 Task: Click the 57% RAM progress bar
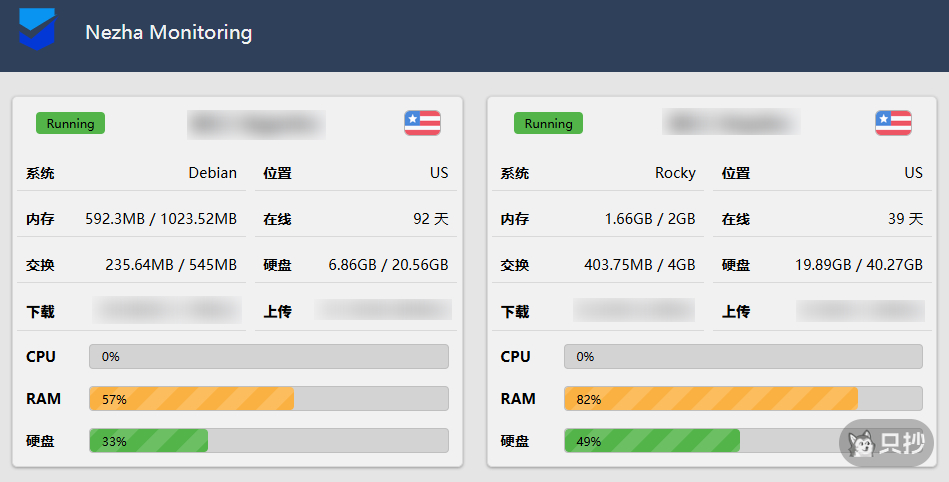click(x=269, y=399)
